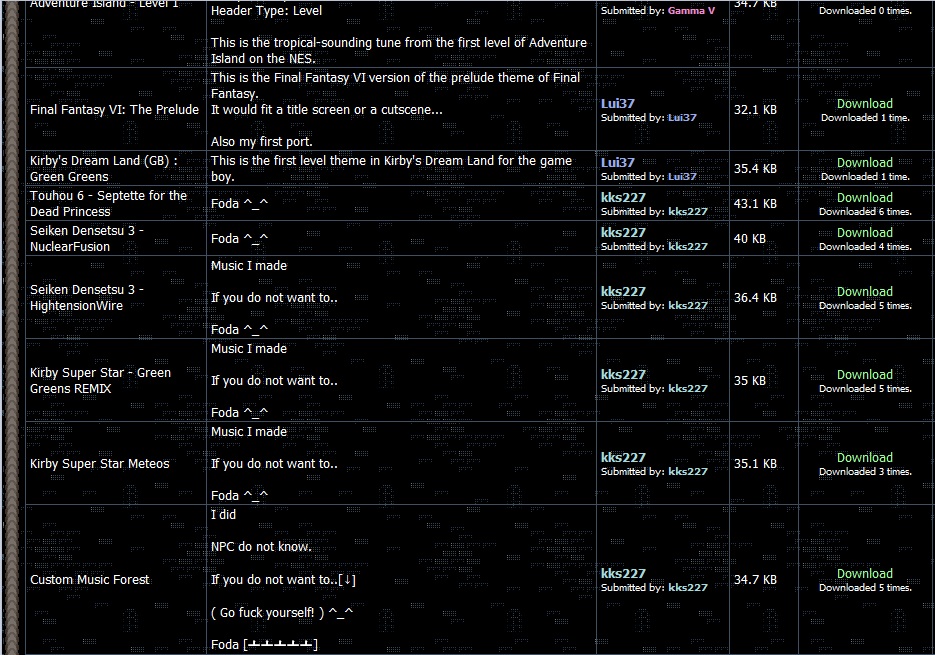Click 'This is the tropical-sounding tune' description

click(398, 51)
